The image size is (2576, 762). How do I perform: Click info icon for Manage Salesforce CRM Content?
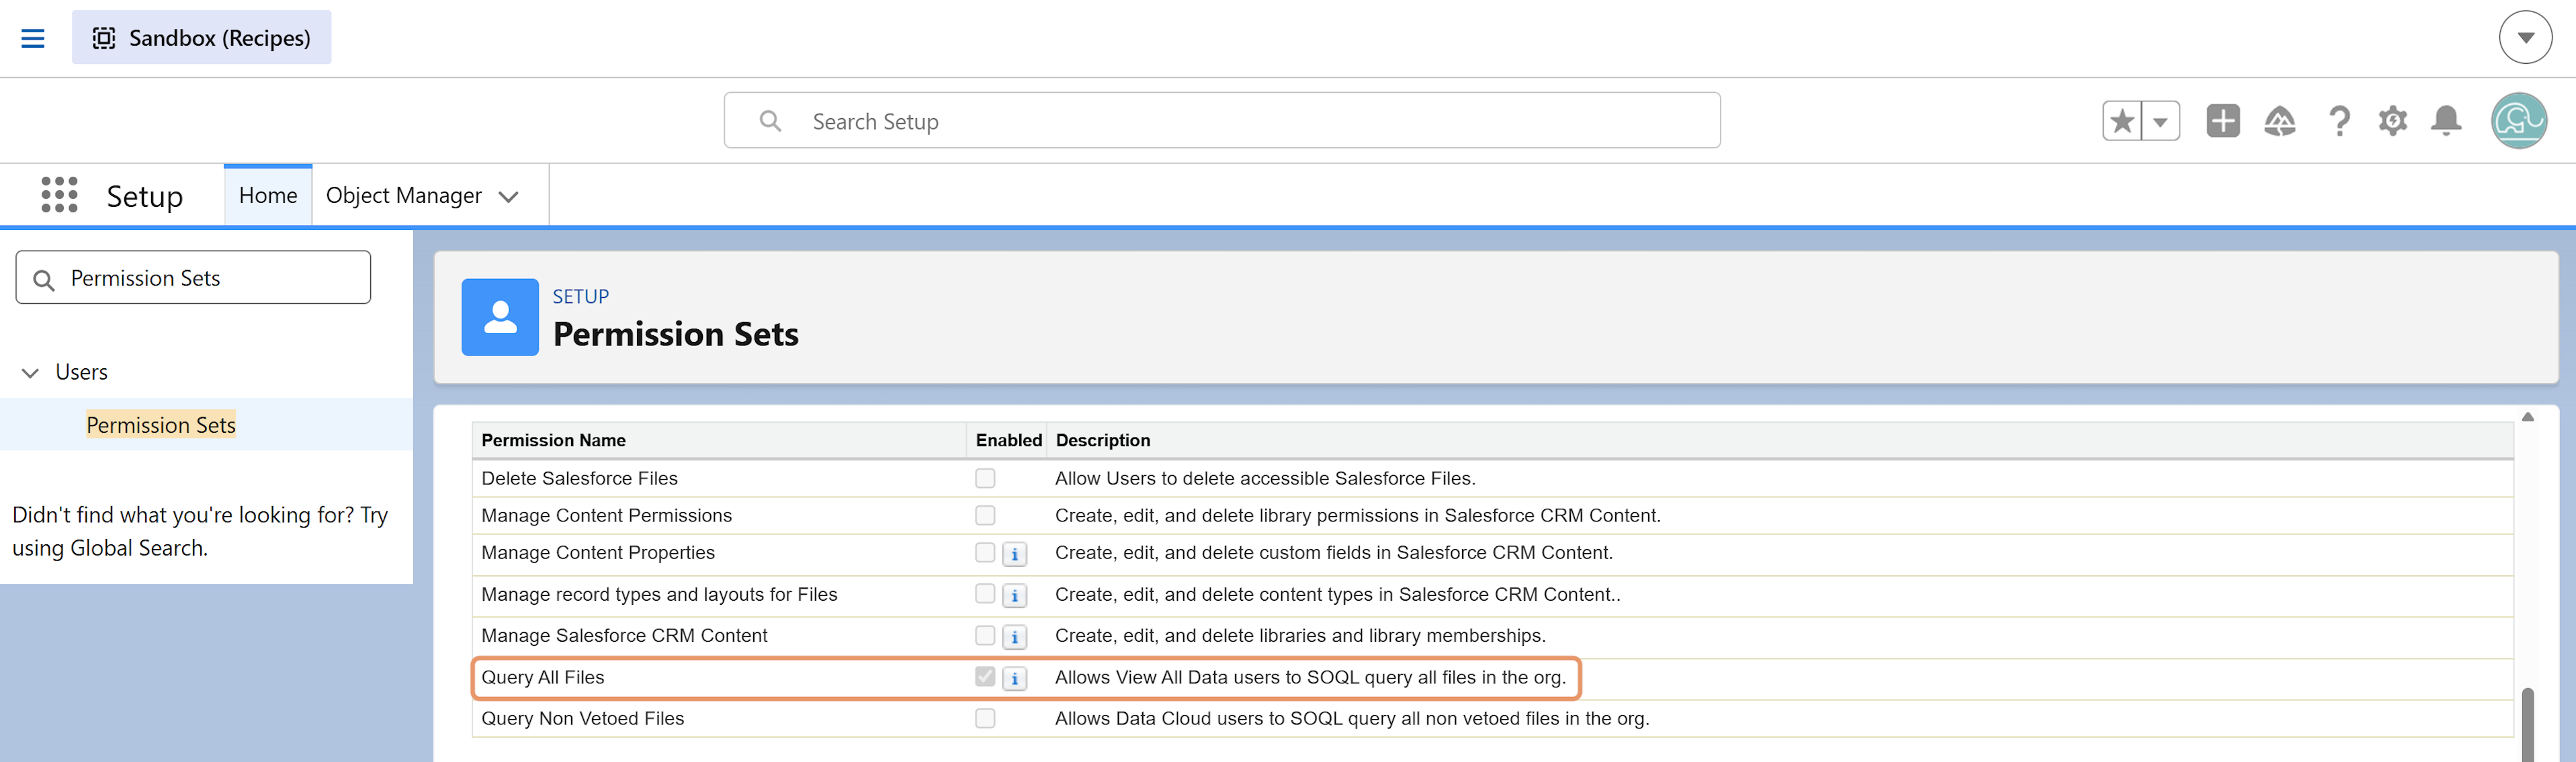1014,638
